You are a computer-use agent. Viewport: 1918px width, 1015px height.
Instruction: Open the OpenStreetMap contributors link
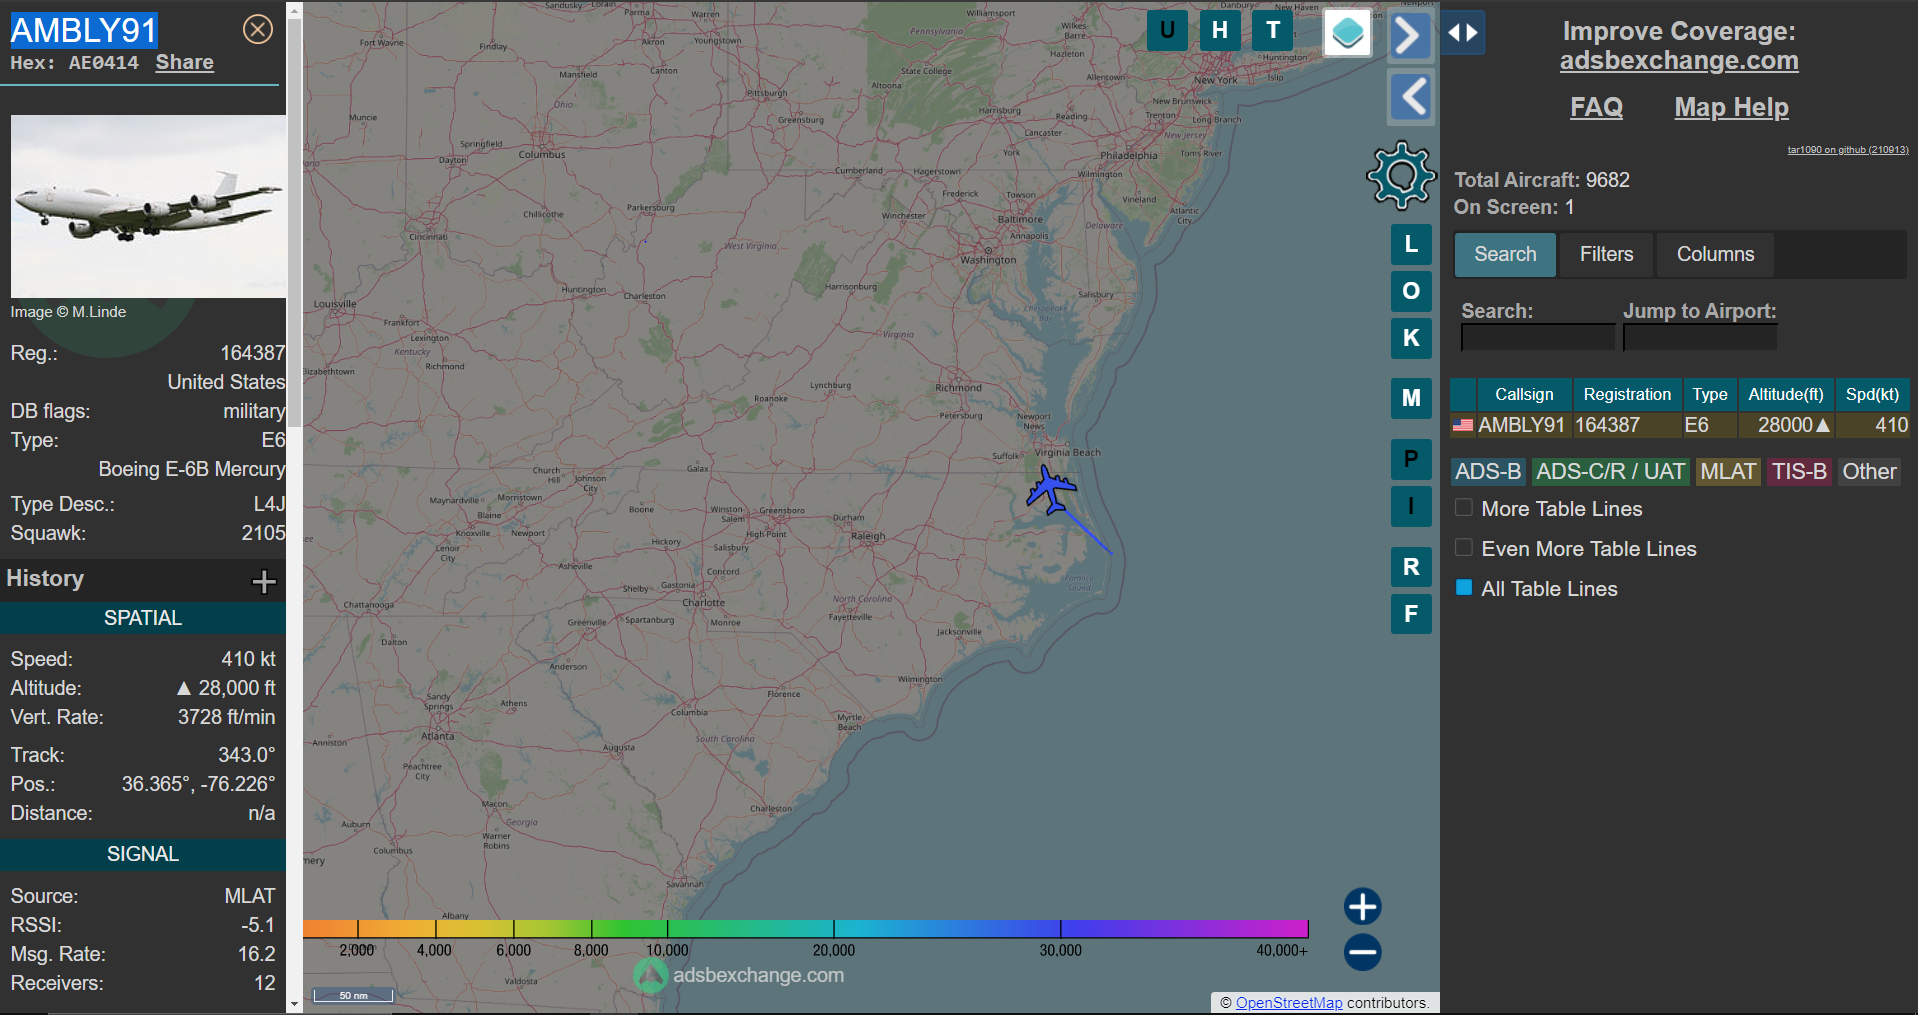point(1289,1003)
